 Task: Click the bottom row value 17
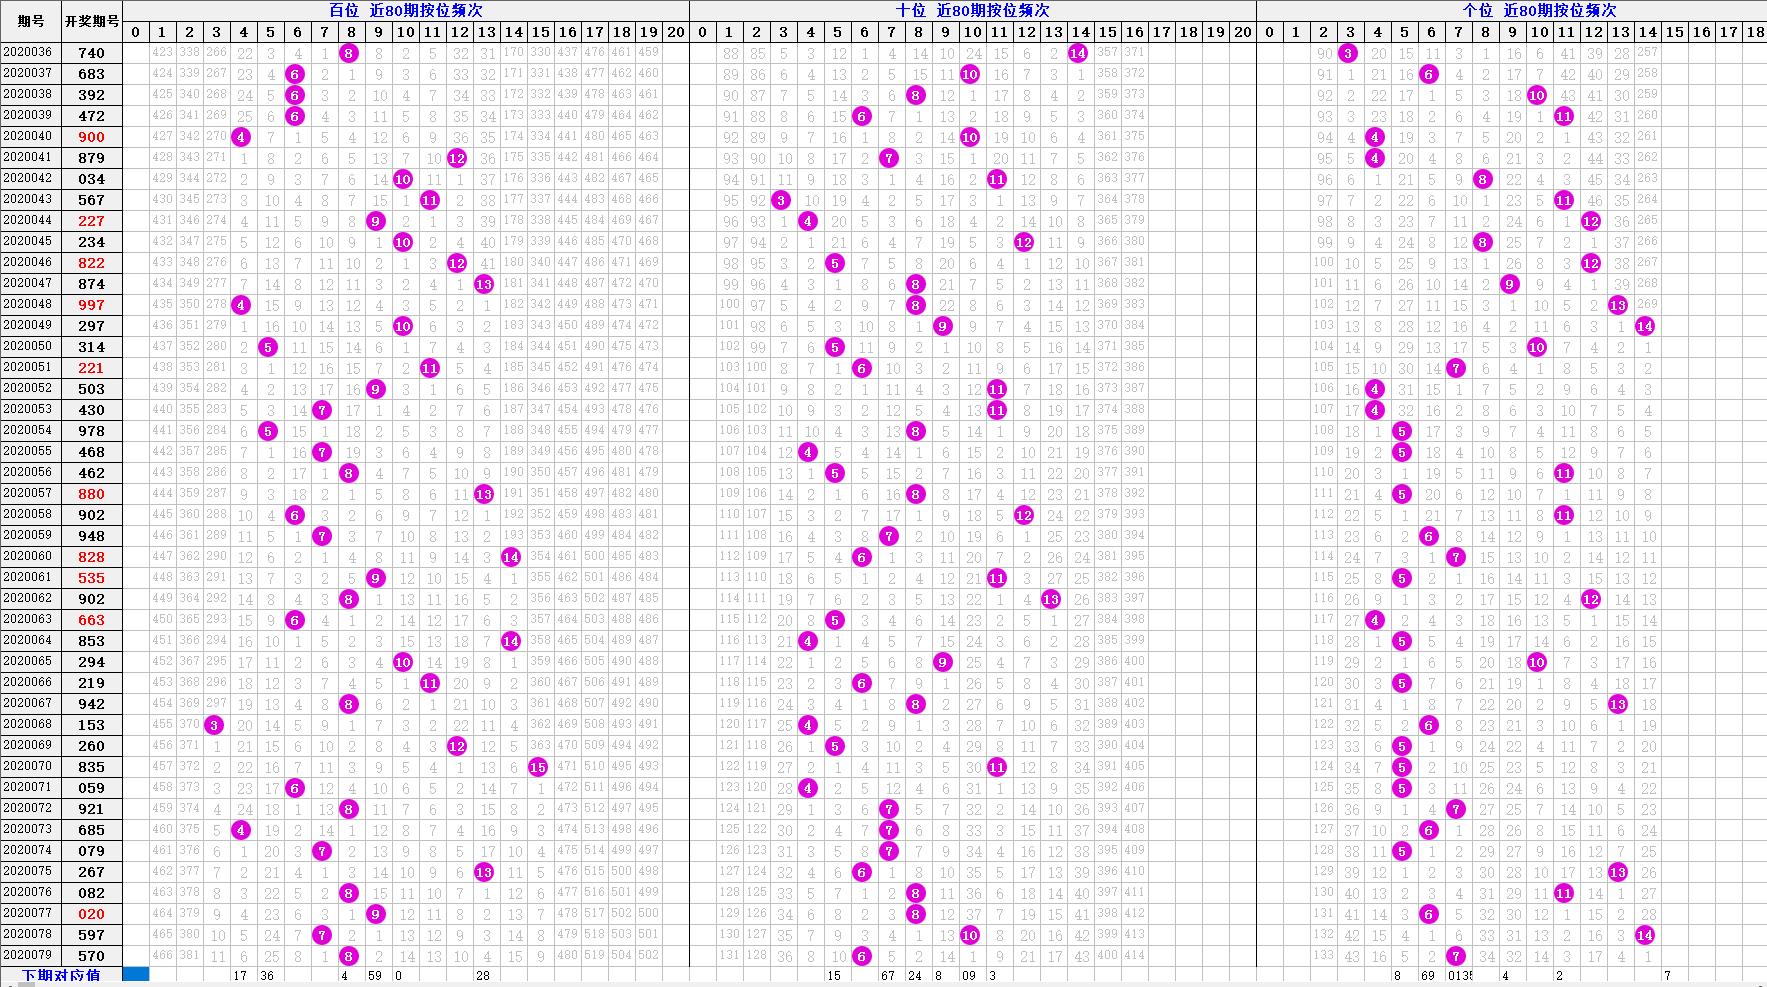click(x=241, y=975)
